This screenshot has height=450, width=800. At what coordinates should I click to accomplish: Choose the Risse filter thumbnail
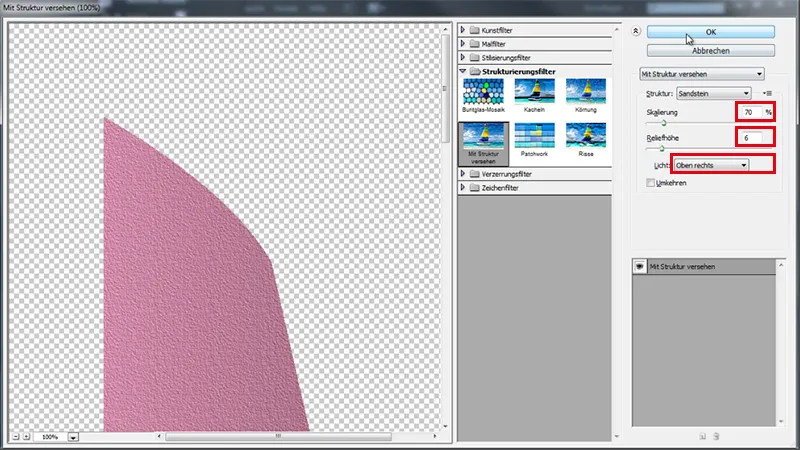point(586,136)
